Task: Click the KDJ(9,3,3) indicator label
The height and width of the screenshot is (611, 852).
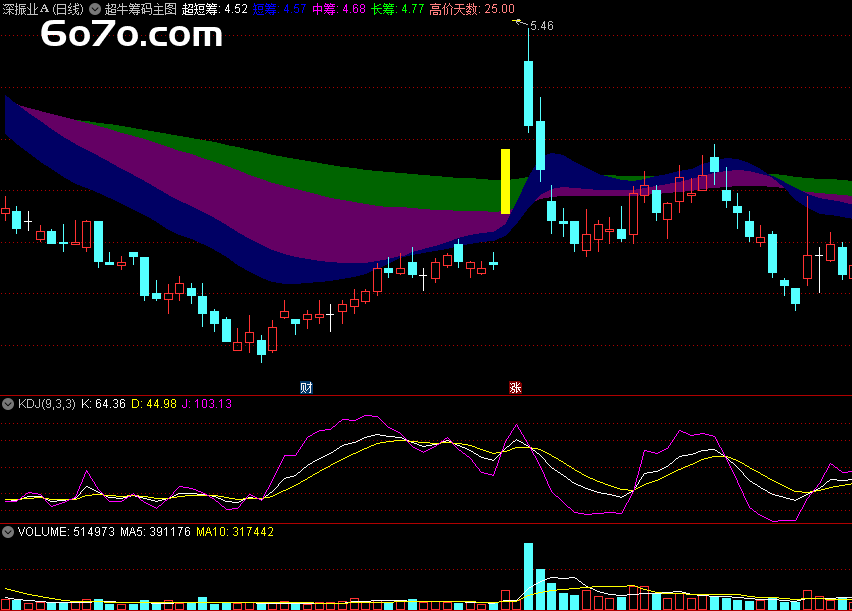Action: click(47, 404)
